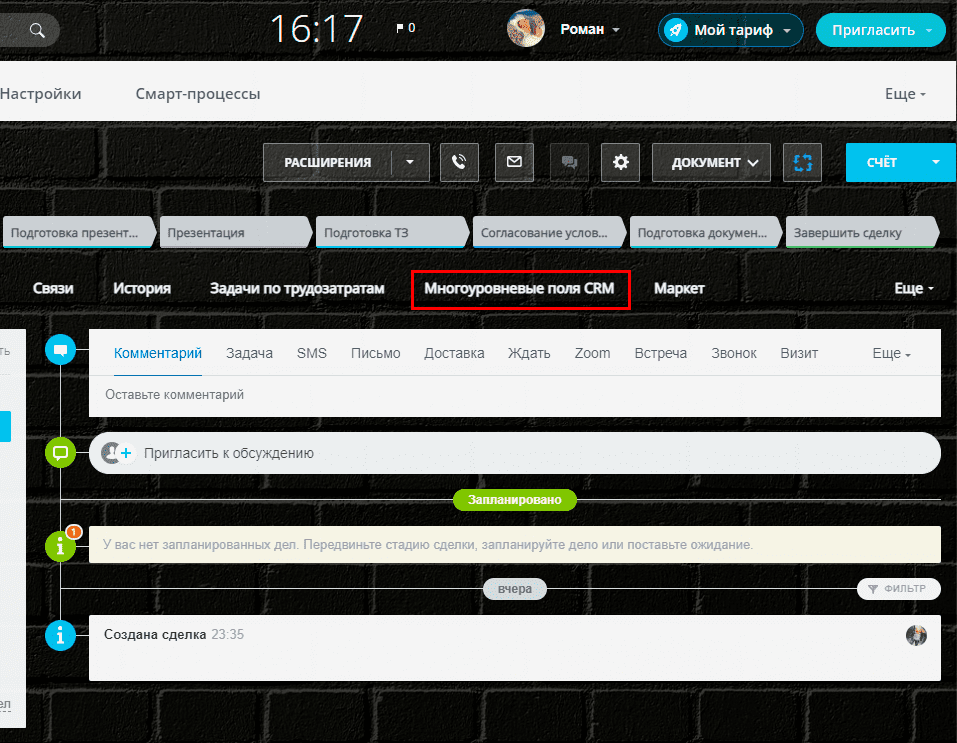
Task: Select the Подготовка докумен... stage
Action: 705,233
